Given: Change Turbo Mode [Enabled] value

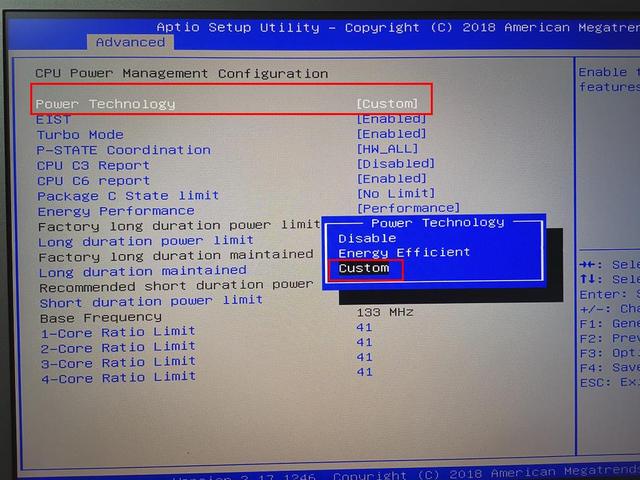Looking at the screenshot, I should coord(391,133).
